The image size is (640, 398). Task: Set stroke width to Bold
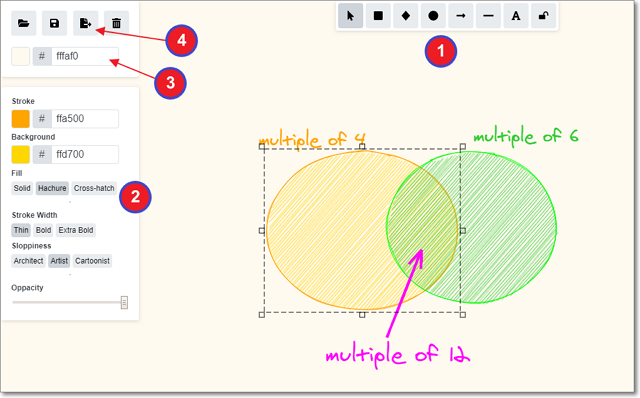(x=43, y=230)
